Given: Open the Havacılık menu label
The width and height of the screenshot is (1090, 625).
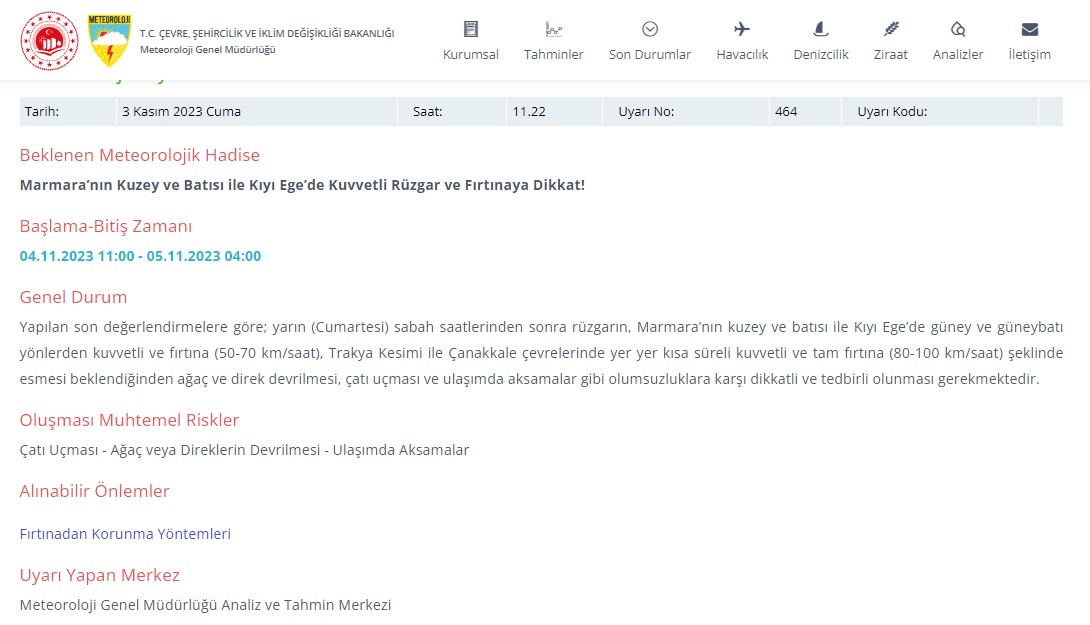Looking at the screenshot, I should coord(742,54).
